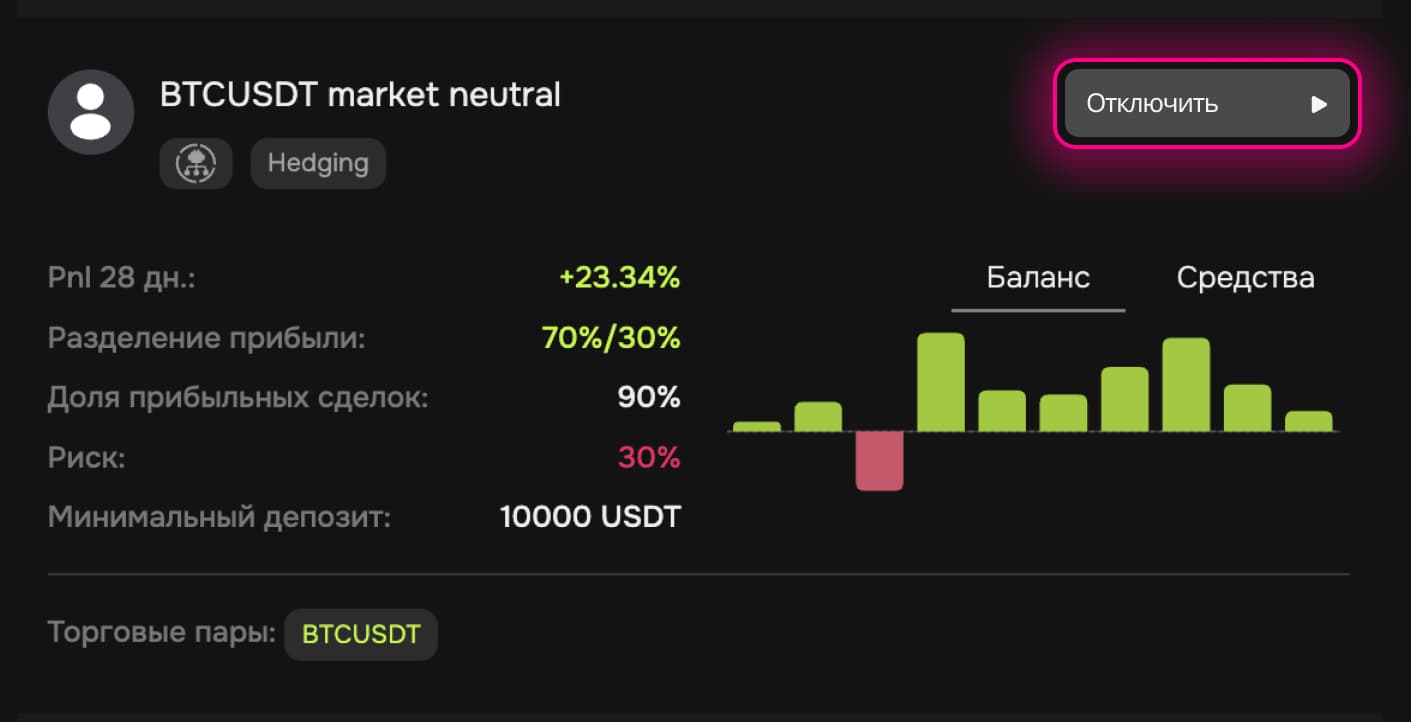Click the last green bar in balance chart
Image resolution: width=1411 pixels, height=722 pixels.
1308,421
